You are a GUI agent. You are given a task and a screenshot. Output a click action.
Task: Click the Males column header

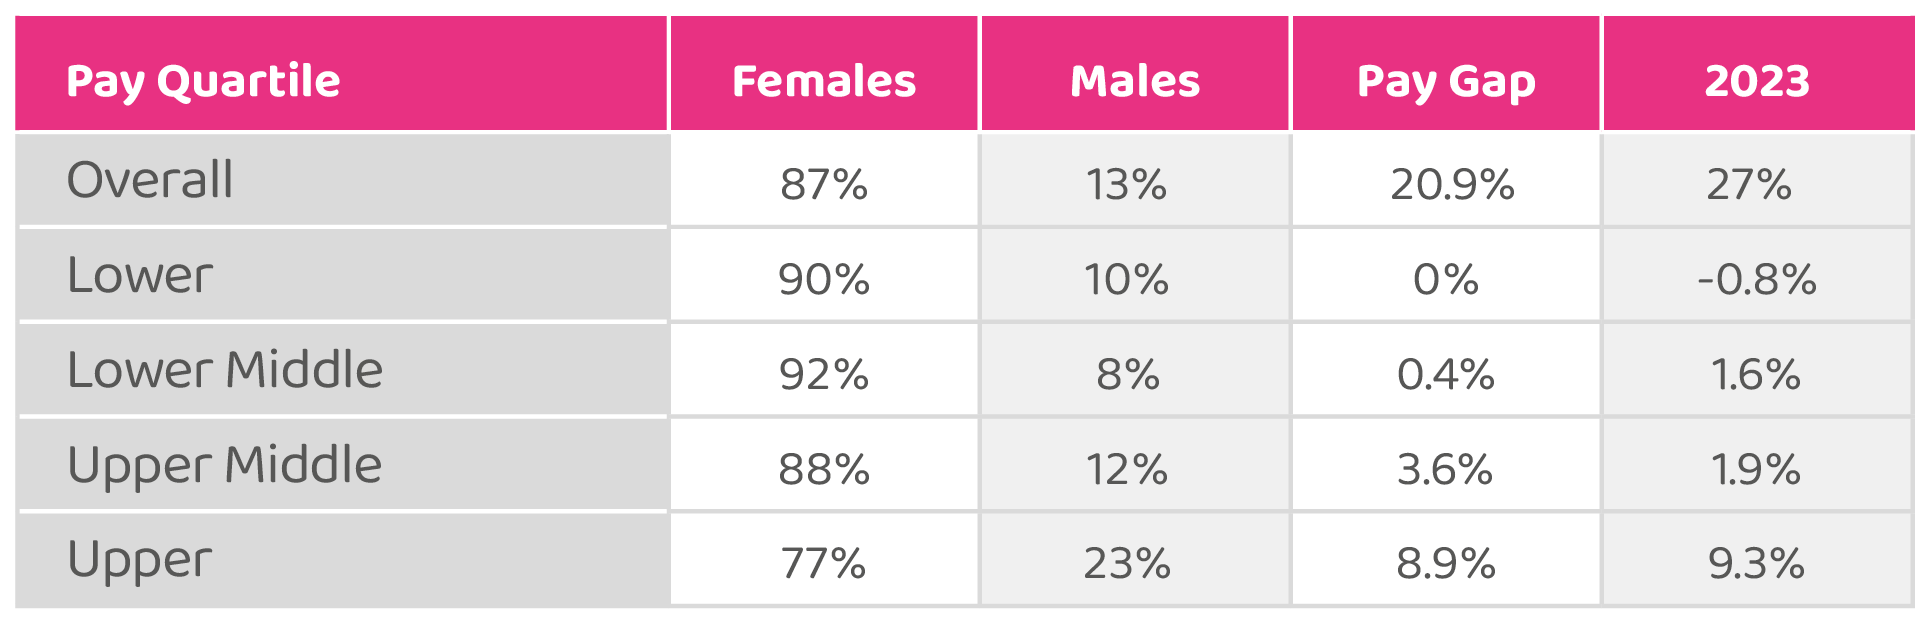click(1135, 81)
